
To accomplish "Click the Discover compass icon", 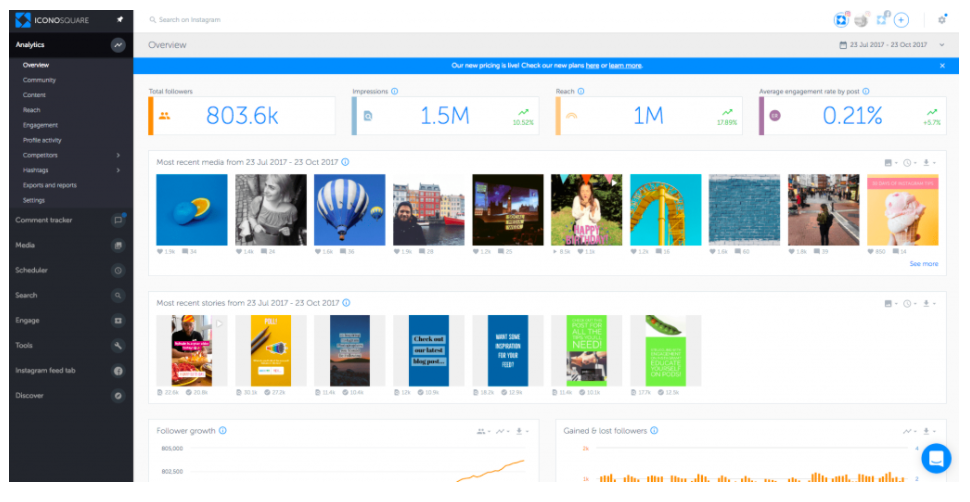I will pyautogui.click(x=118, y=395).
